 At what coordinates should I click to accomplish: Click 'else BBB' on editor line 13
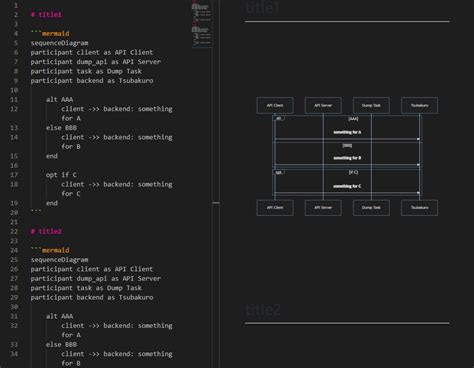pyautogui.click(x=61, y=128)
